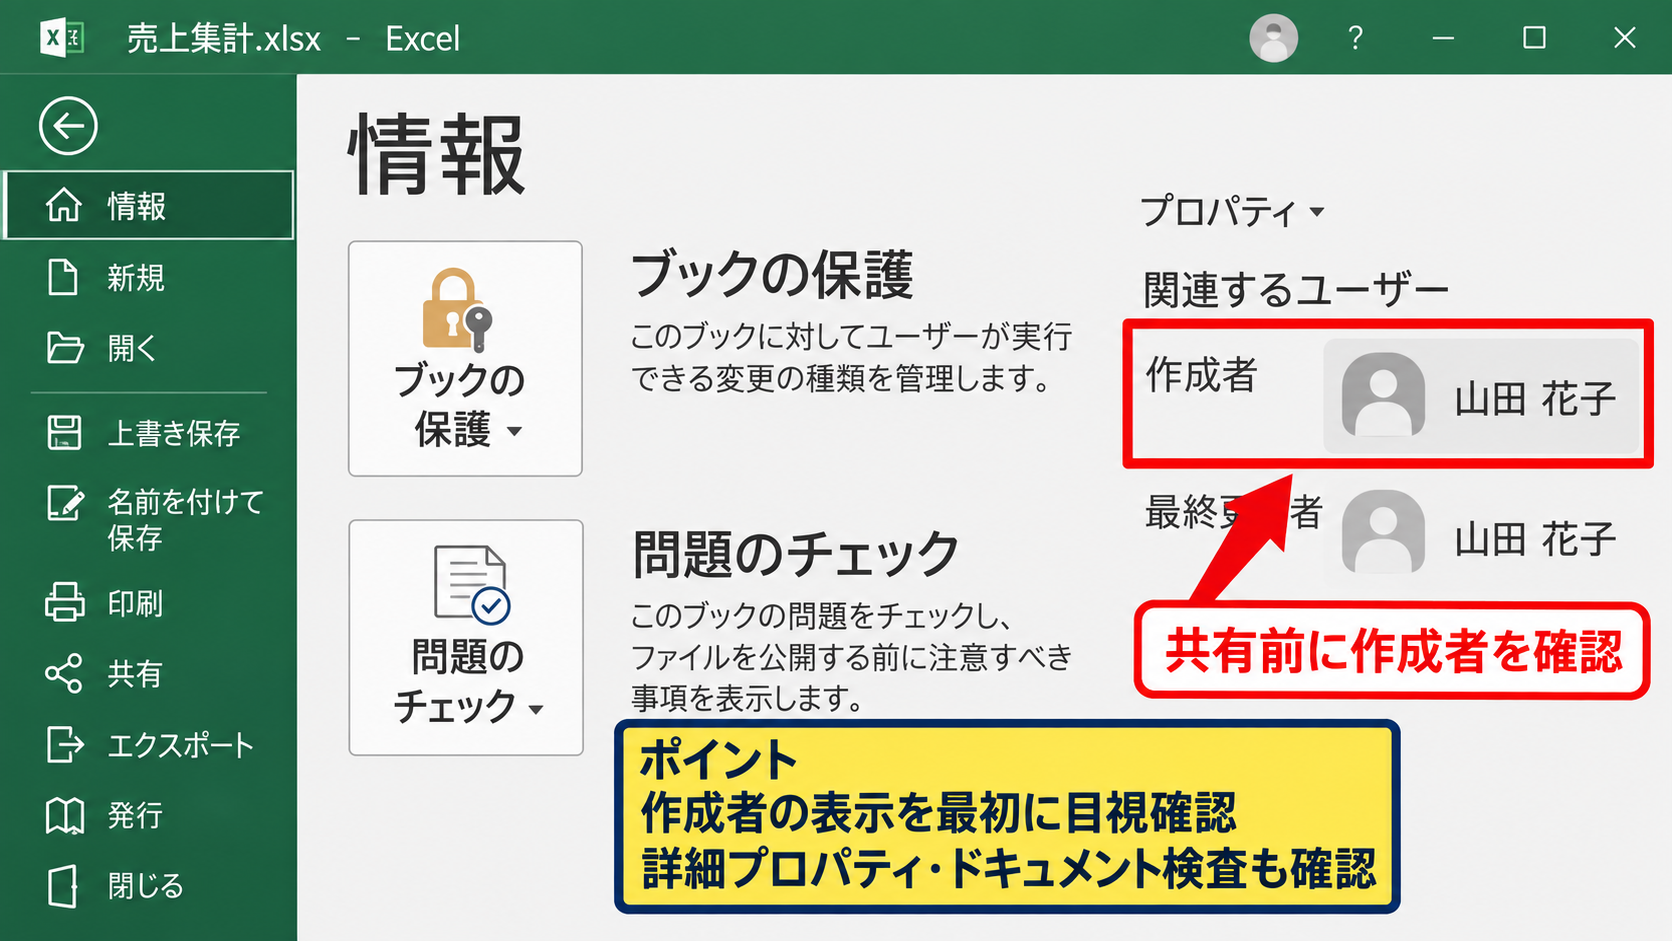Close the Excel window

pos(1625,38)
